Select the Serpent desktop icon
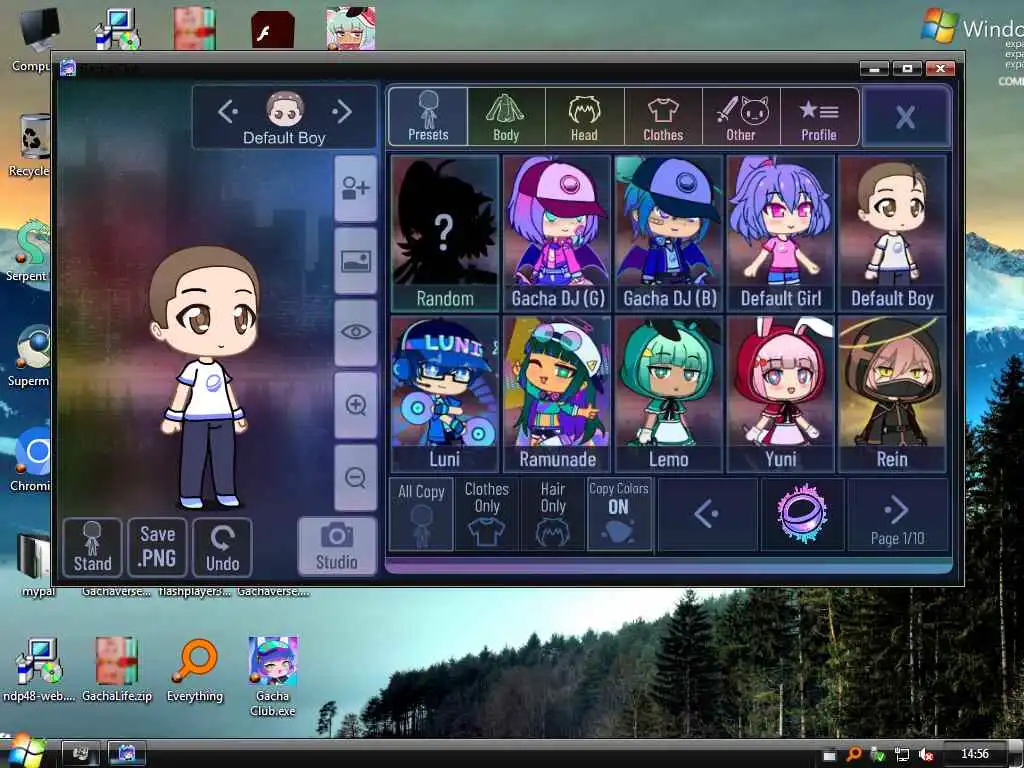Image resolution: width=1024 pixels, height=768 pixels. point(27,251)
